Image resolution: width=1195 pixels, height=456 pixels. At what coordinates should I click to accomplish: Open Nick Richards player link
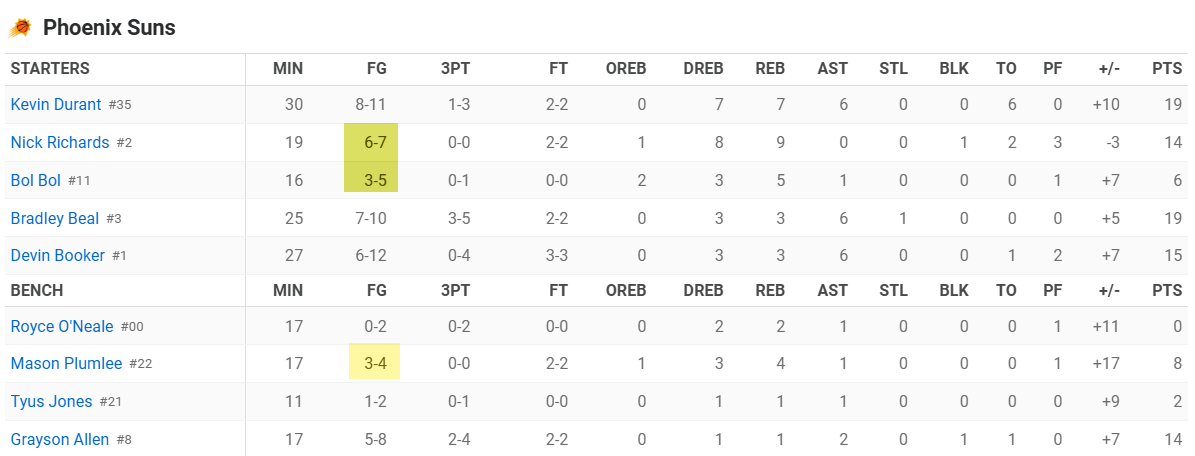59,143
